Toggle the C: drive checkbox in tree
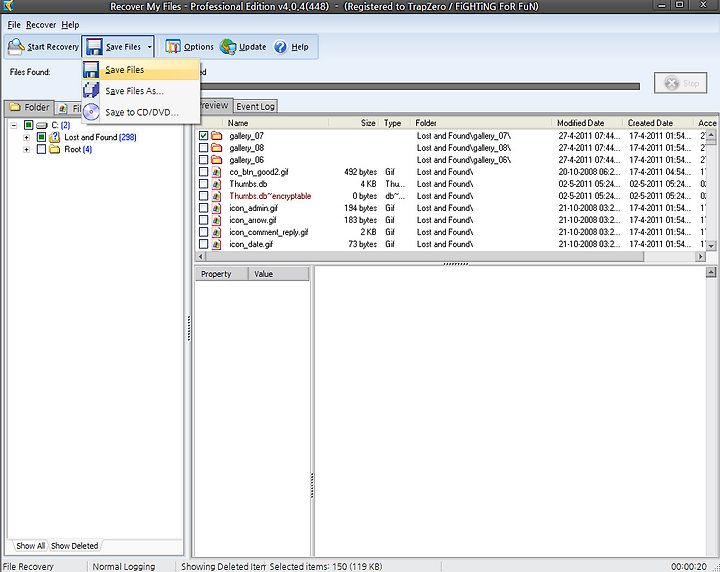720x572 pixels. coord(28,125)
